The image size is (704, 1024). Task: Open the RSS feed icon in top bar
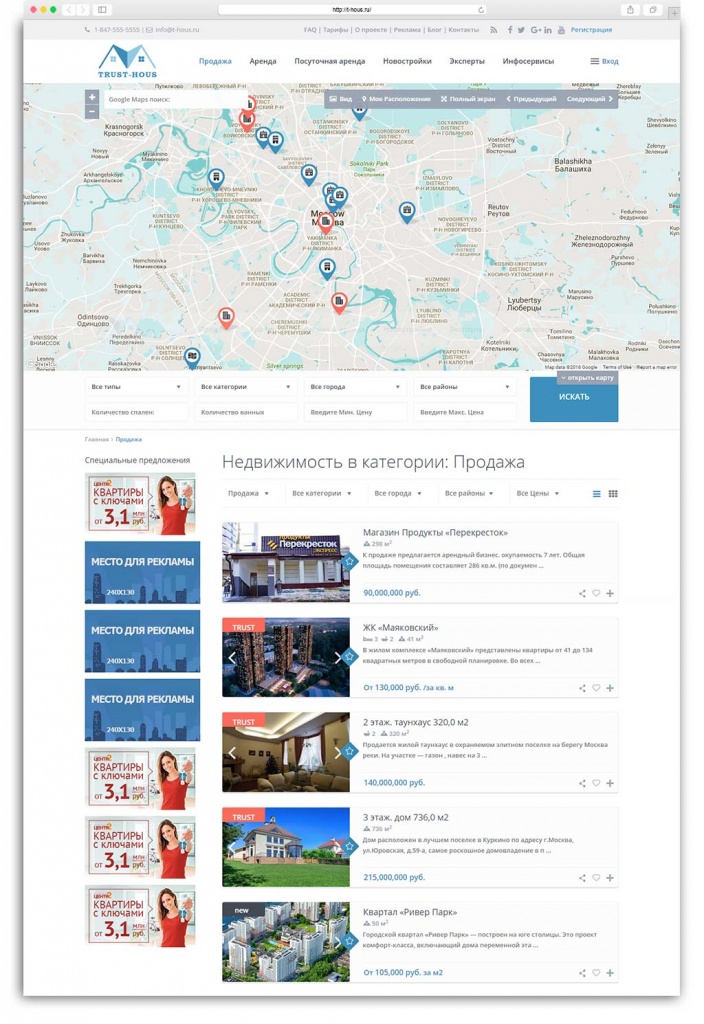[x=494, y=30]
